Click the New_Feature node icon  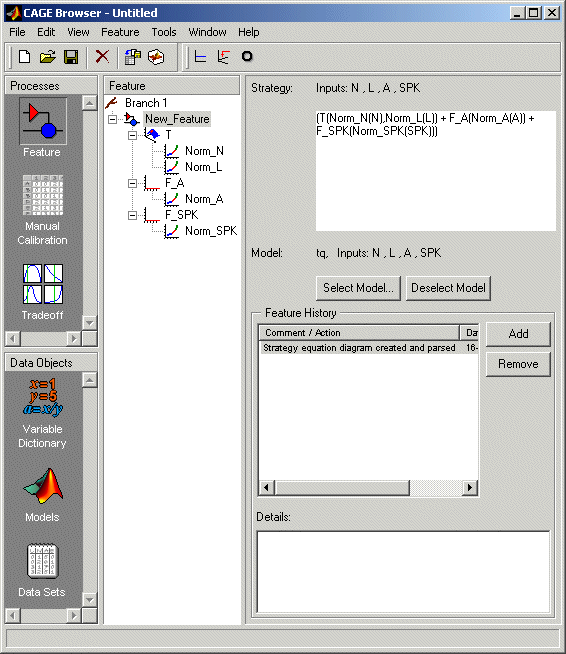pyautogui.click(x=132, y=119)
